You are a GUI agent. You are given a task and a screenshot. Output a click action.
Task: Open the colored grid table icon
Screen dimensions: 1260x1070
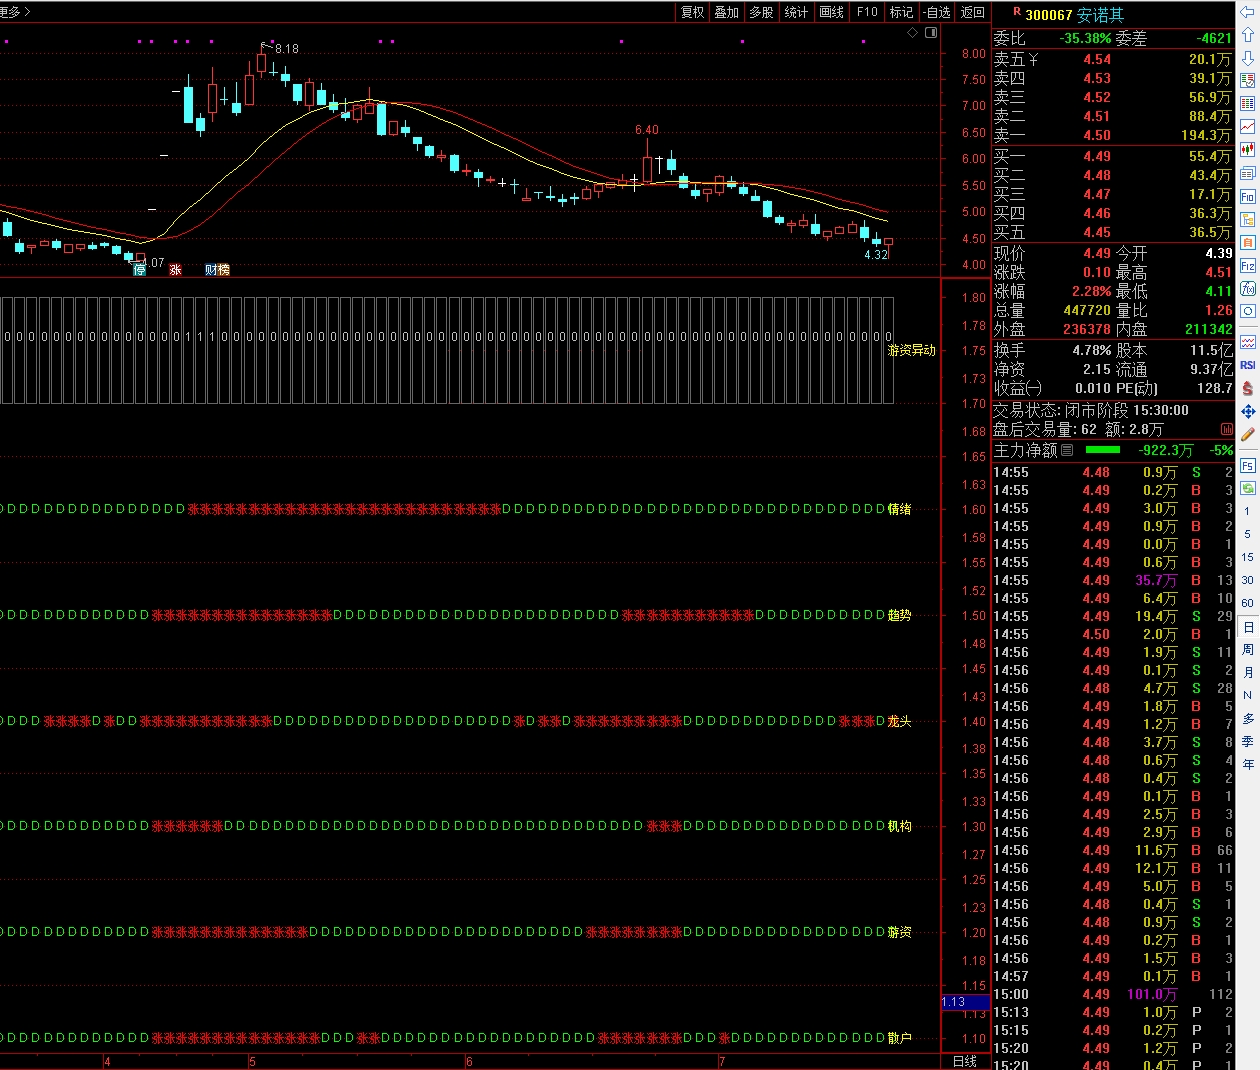point(1247,103)
